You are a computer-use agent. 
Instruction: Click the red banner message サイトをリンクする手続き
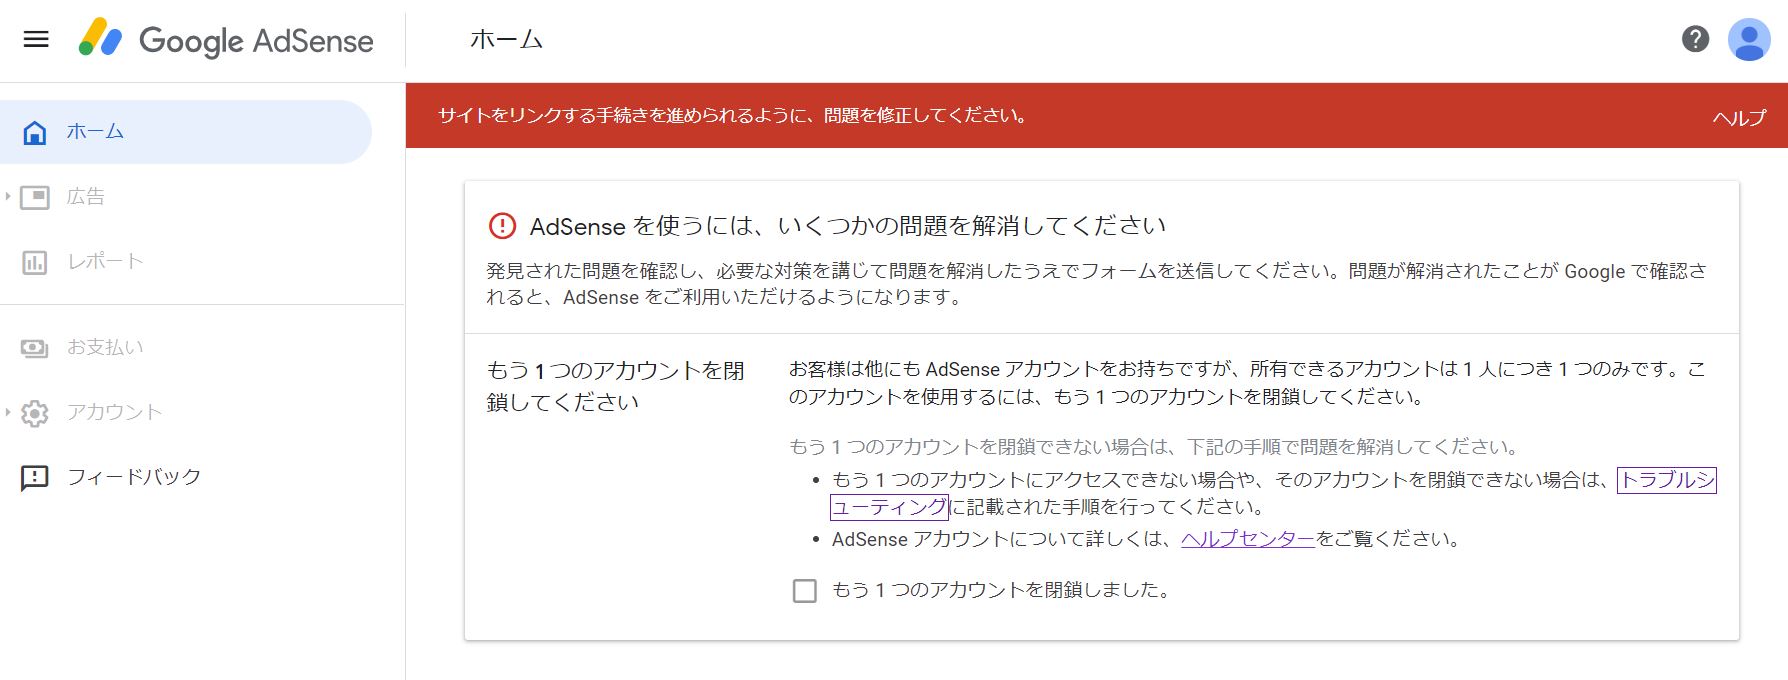click(x=733, y=115)
